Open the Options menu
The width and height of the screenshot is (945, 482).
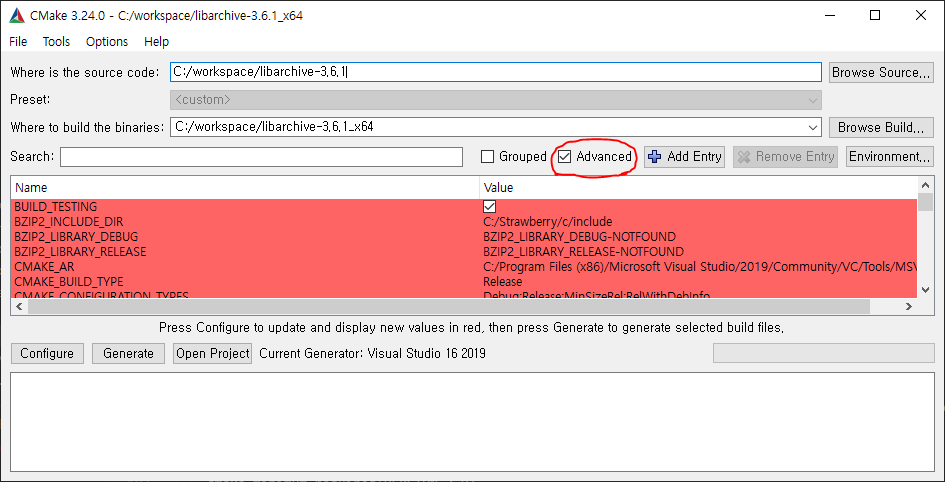[107, 42]
